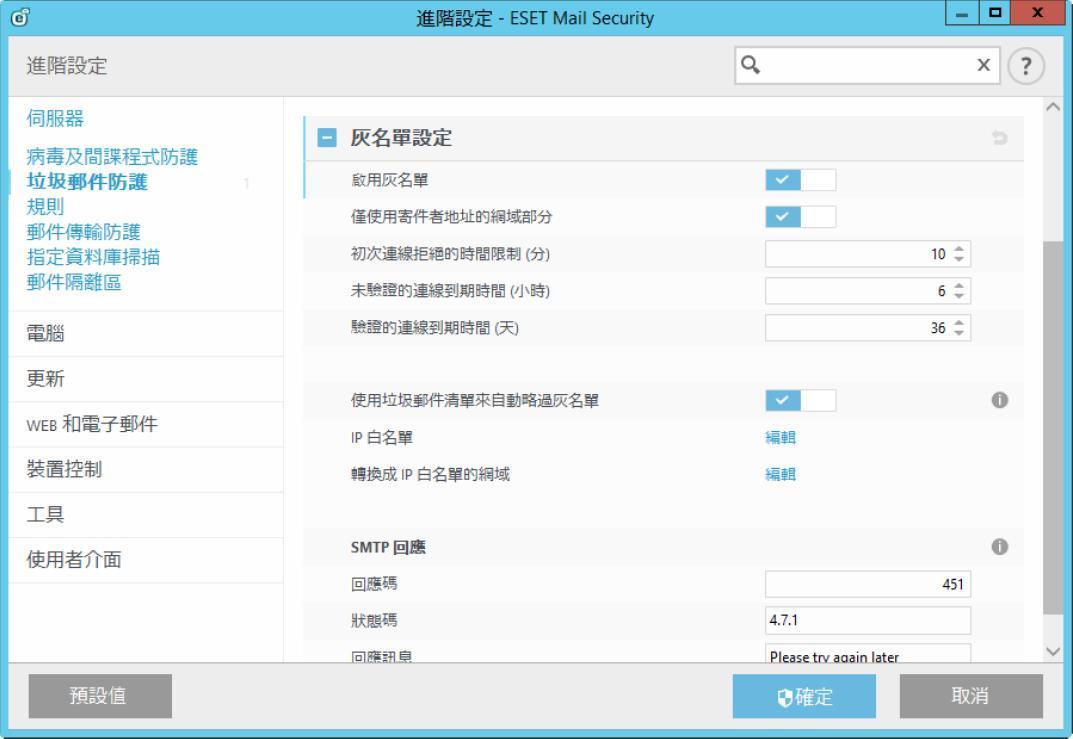Open 電腦 settings category

pyautogui.click(x=146, y=334)
